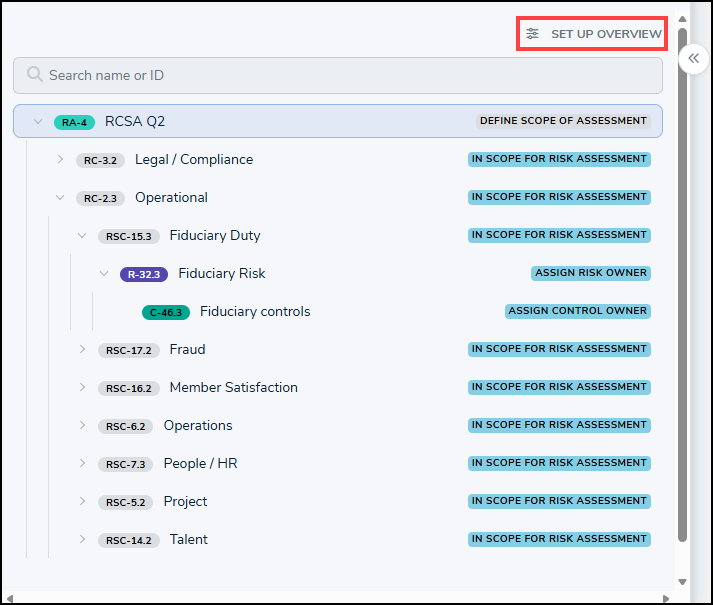The width and height of the screenshot is (713, 605).
Task: Click the purple R-32.3 risk badge
Action: tap(144, 274)
